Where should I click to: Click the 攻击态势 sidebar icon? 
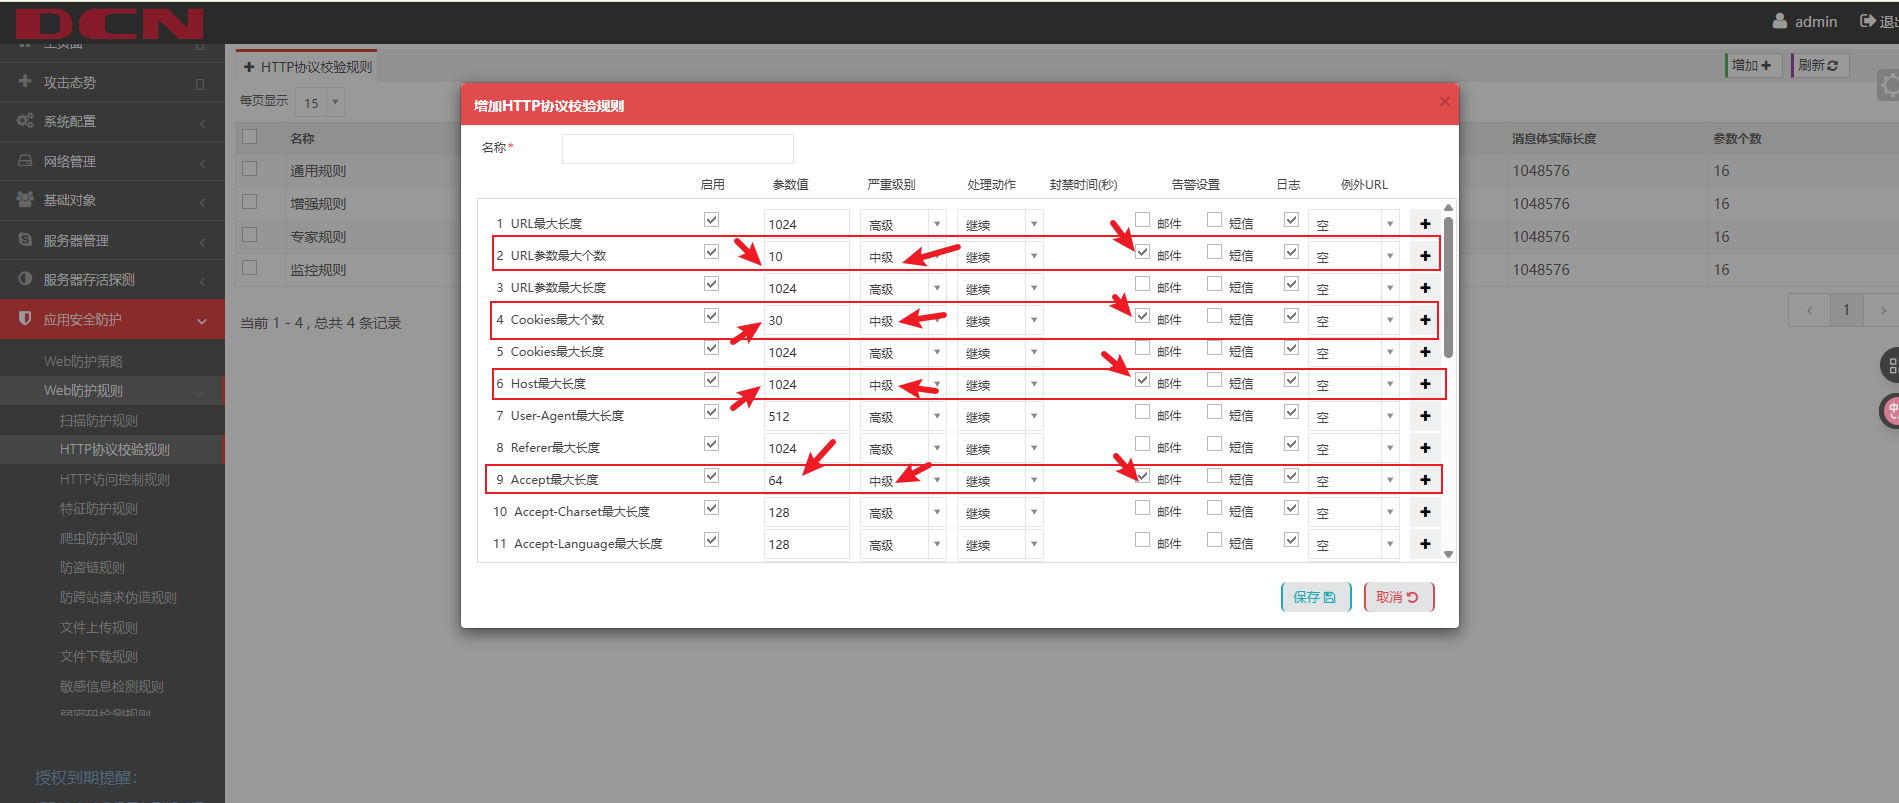[25, 81]
